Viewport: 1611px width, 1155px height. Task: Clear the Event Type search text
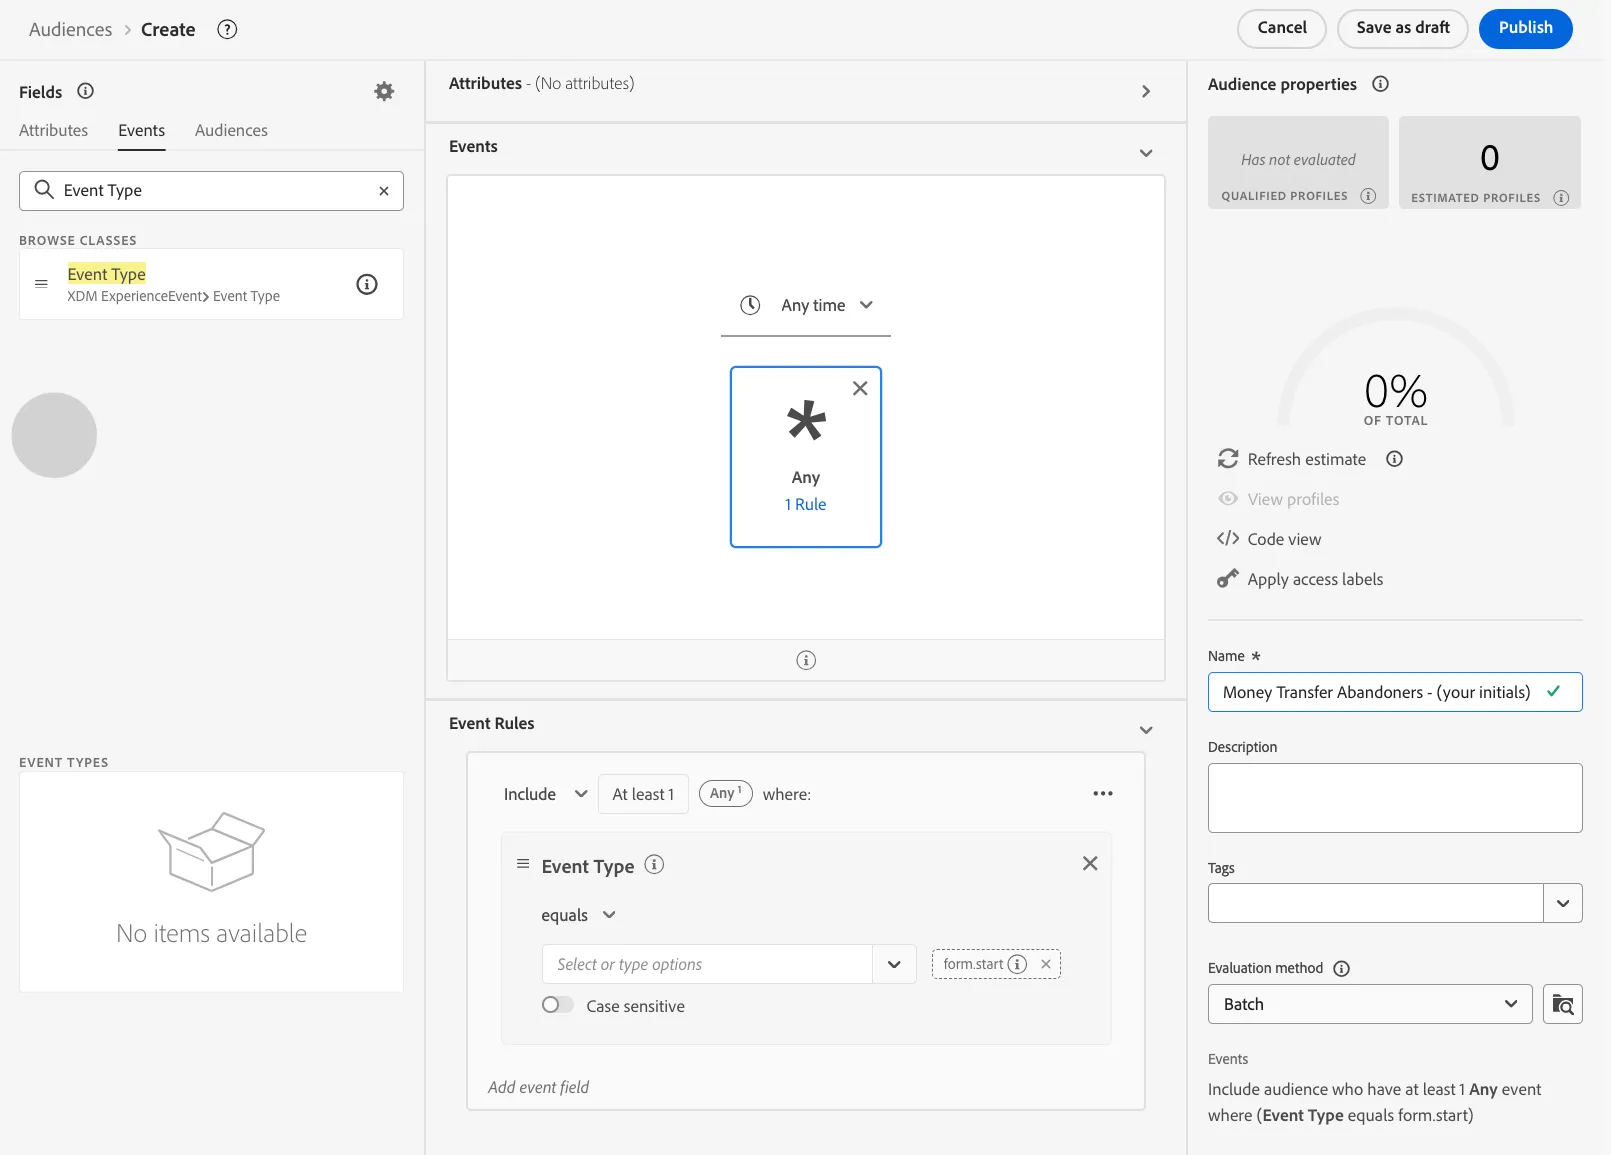[x=384, y=191]
